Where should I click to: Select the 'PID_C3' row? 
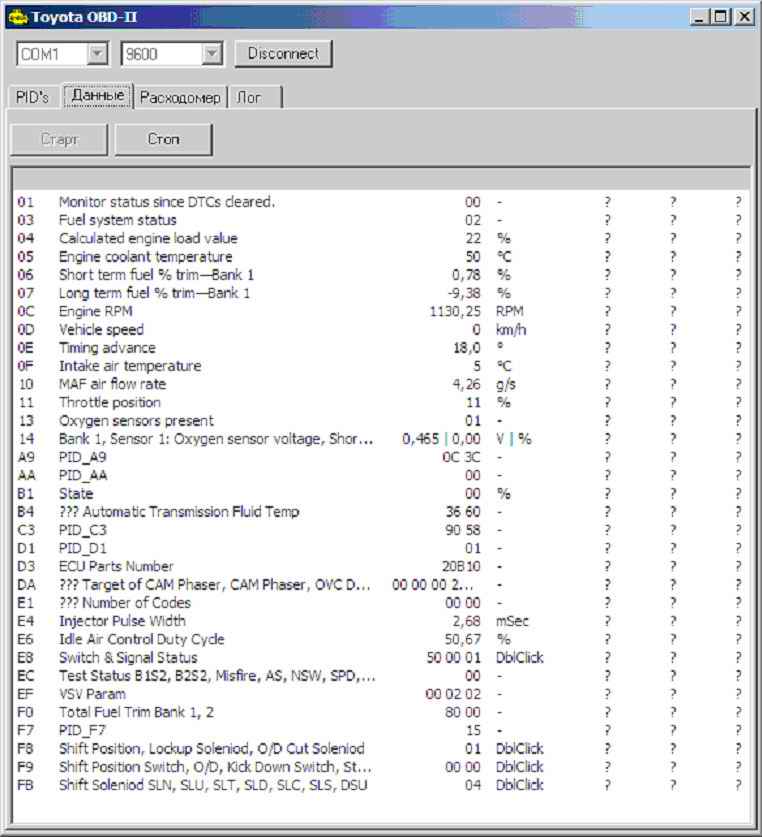tap(381, 530)
